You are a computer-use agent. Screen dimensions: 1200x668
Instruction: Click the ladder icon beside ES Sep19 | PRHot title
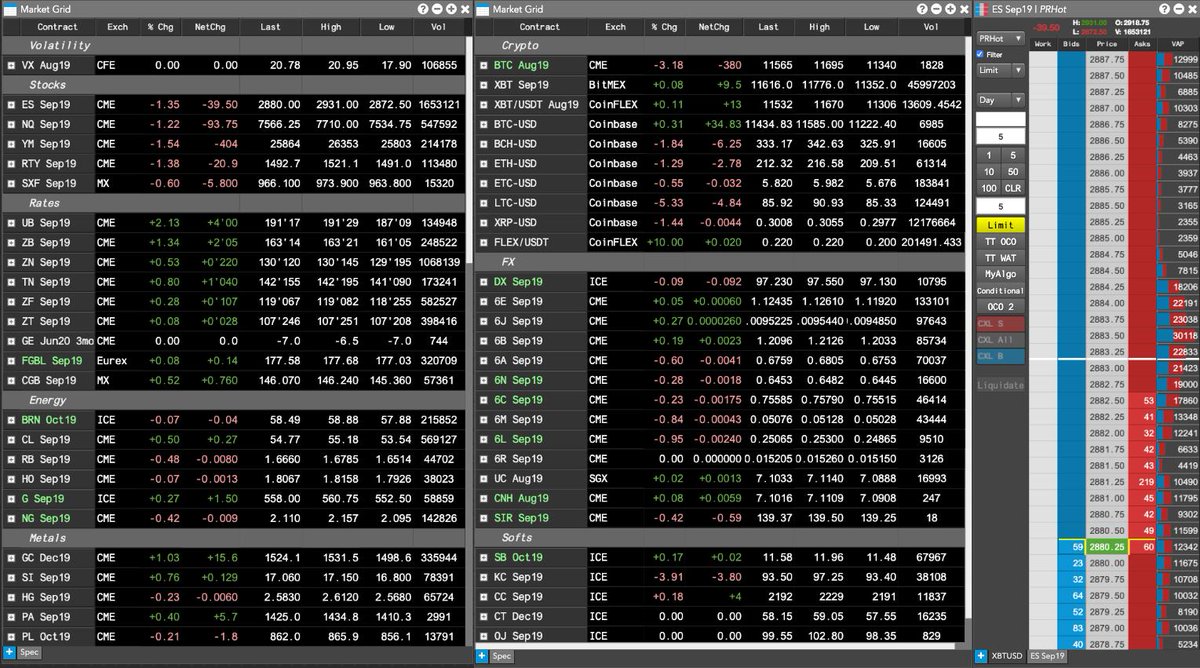984,8
